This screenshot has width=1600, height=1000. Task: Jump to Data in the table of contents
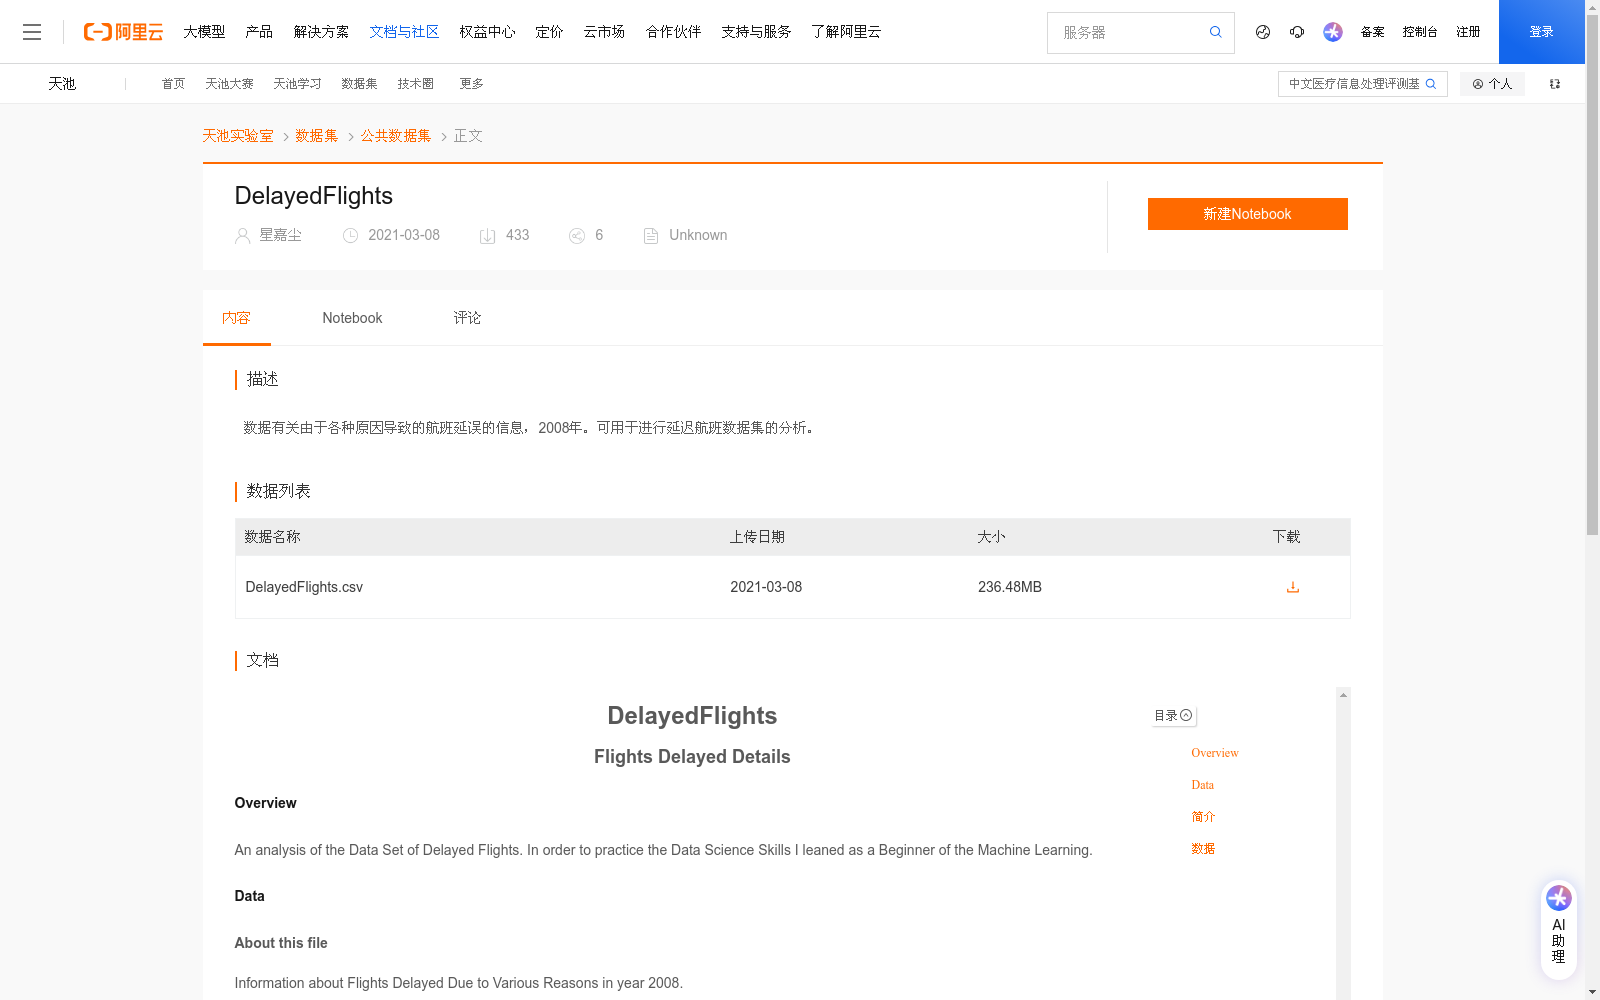(x=1202, y=785)
